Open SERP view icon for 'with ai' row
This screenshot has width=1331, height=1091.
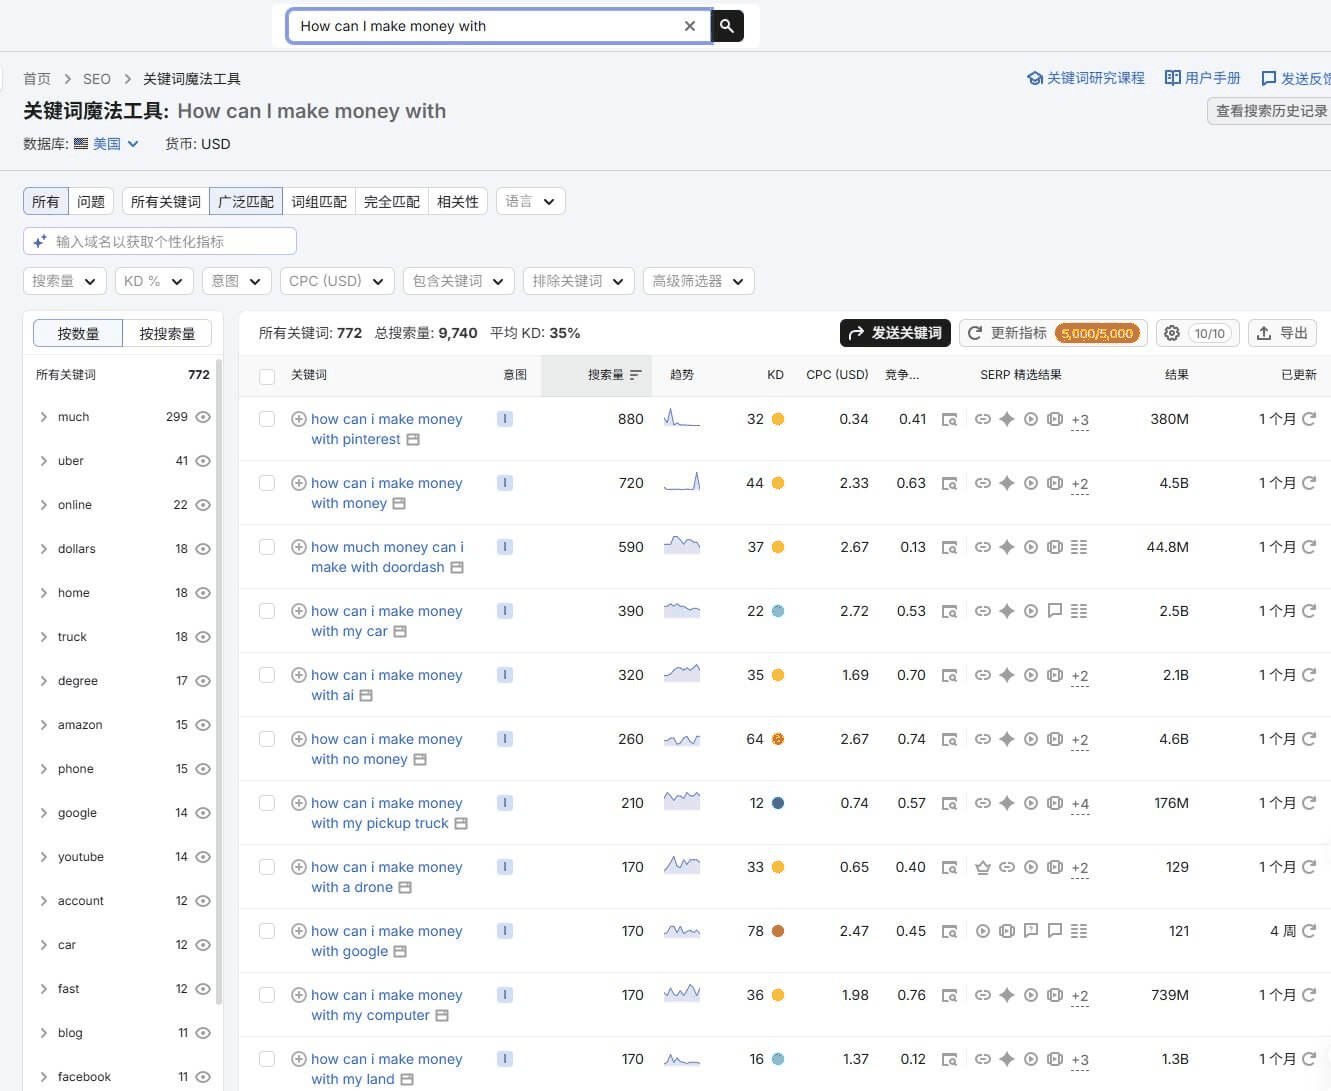click(x=950, y=675)
